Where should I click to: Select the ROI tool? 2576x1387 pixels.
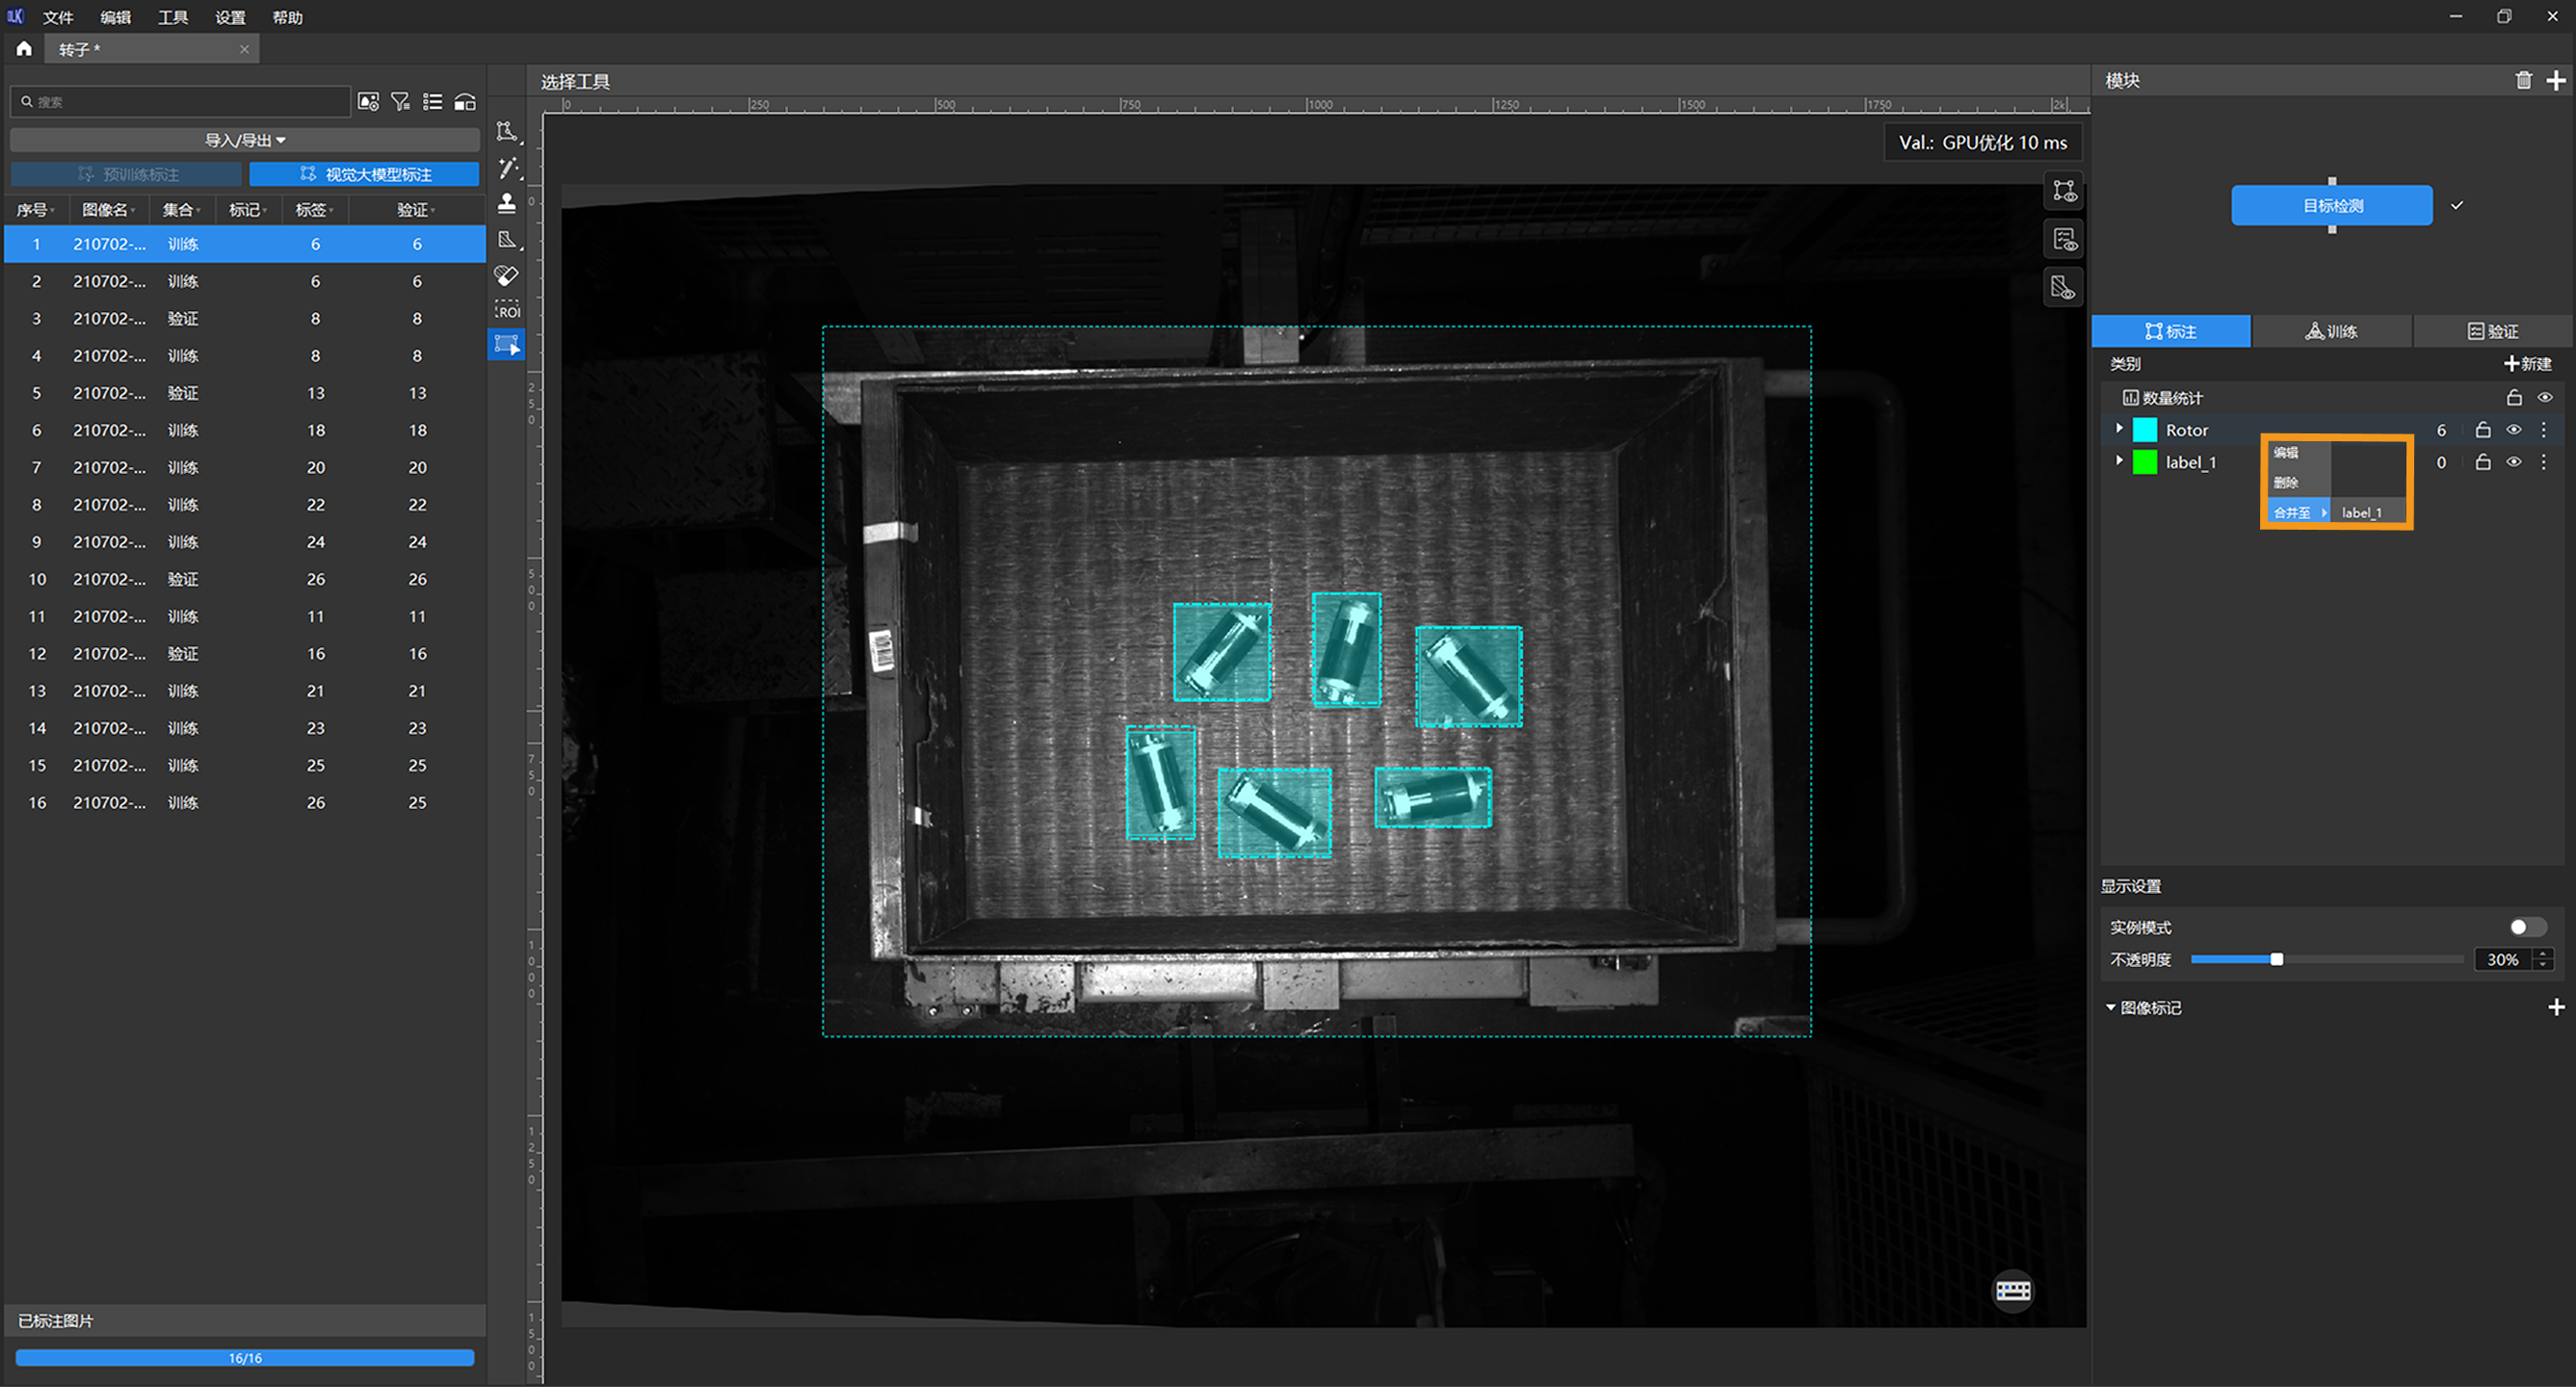[x=507, y=310]
